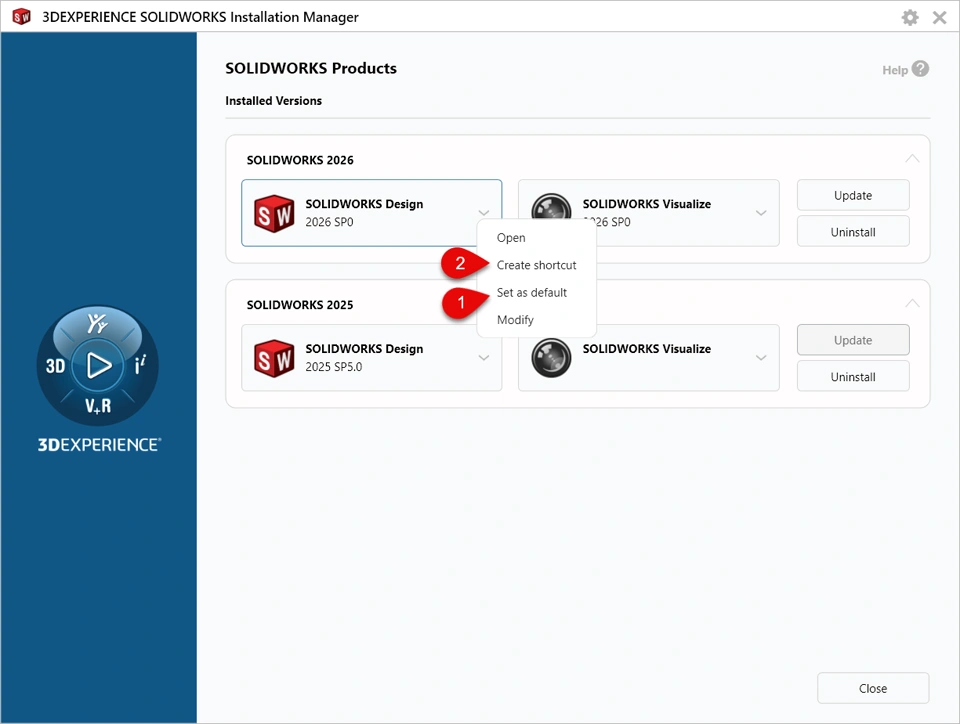Click the SOLIDWORKS Visualize 2026 lens icon
Viewport: 960px width, 724px height.
pyautogui.click(x=550, y=207)
